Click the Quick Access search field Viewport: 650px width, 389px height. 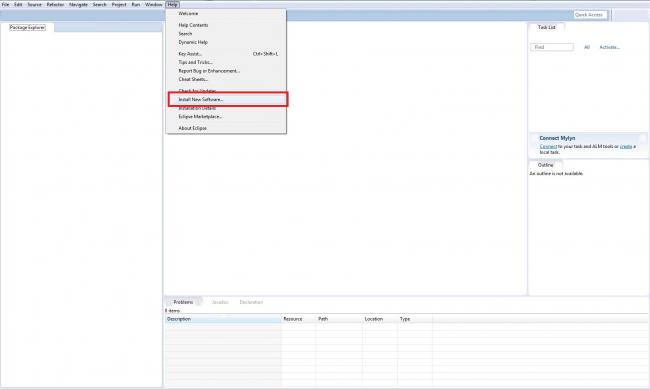pyautogui.click(x=590, y=15)
